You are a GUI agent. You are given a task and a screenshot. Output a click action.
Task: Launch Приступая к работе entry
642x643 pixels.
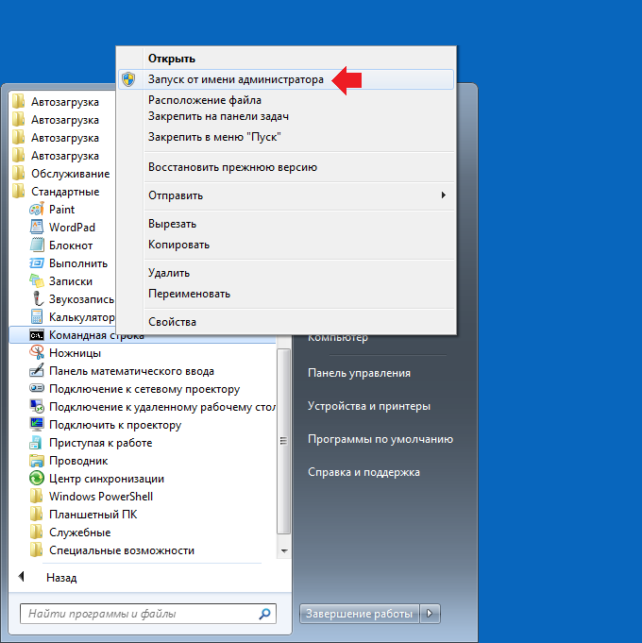click(x=100, y=443)
